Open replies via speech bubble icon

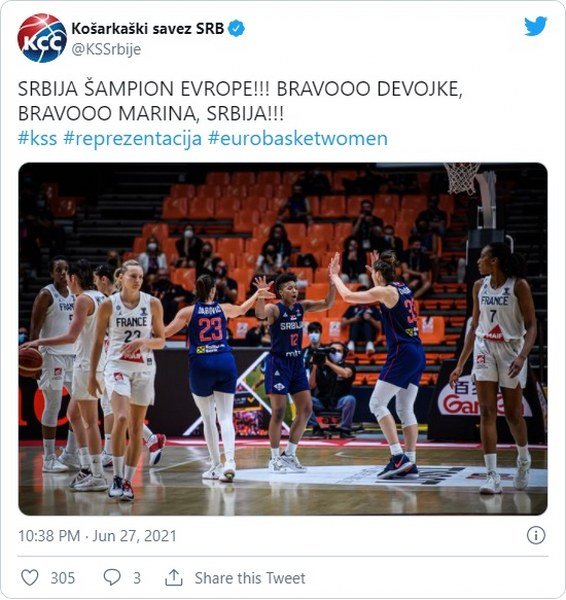tap(112, 577)
